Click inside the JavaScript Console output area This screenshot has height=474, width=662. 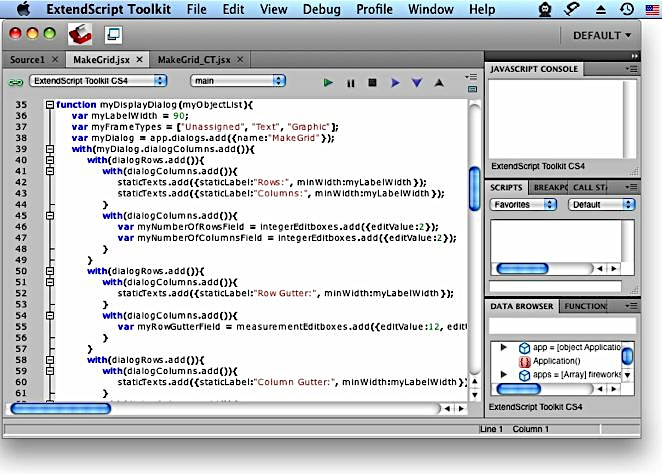tap(556, 119)
